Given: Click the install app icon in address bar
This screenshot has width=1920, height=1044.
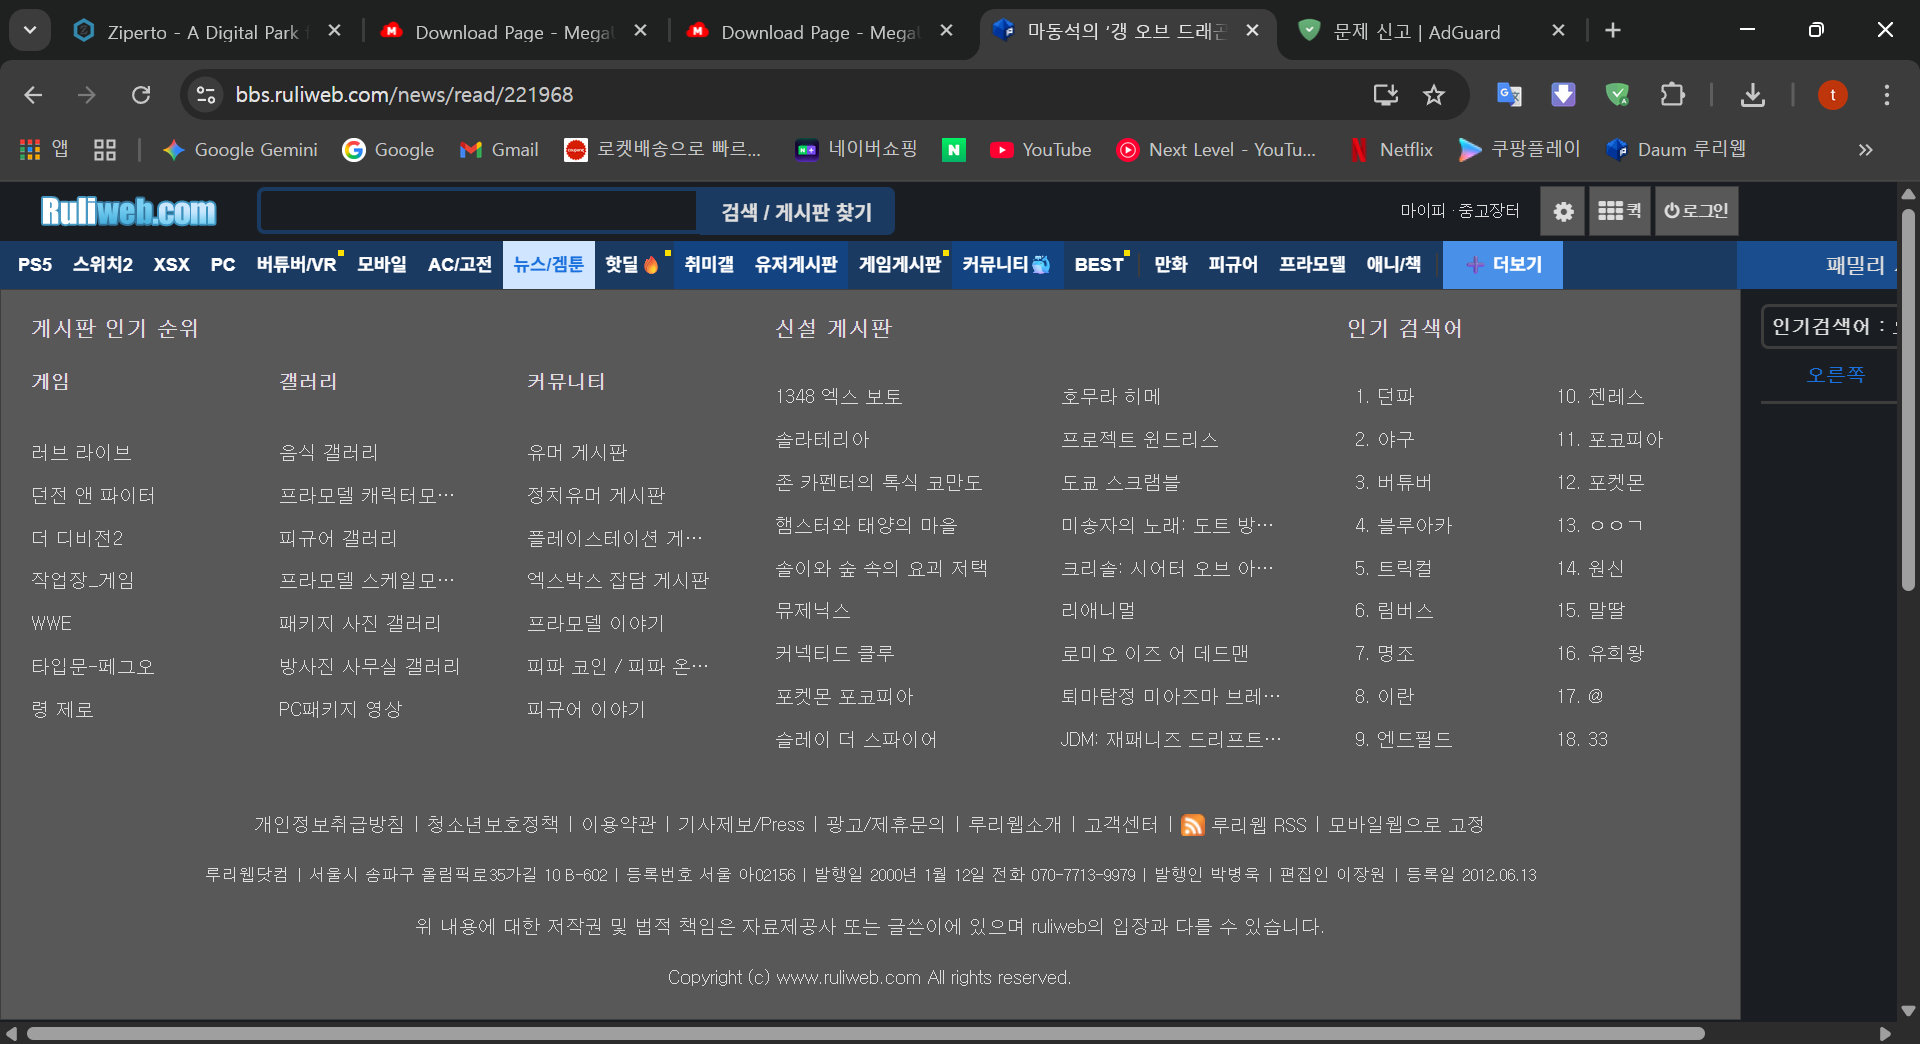Looking at the screenshot, I should coord(1385,95).
